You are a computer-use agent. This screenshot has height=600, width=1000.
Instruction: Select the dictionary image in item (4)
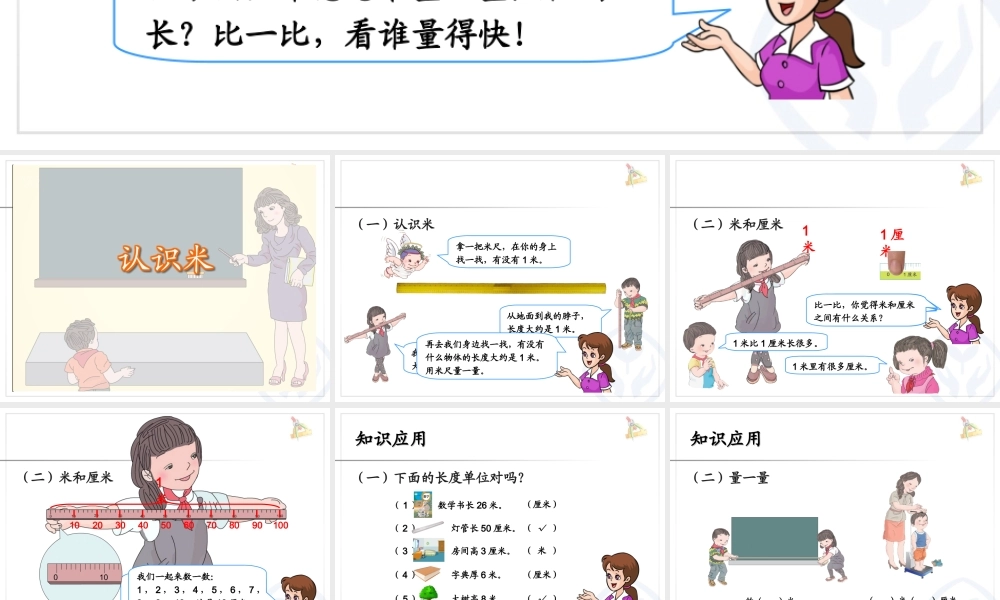point(428,573)
